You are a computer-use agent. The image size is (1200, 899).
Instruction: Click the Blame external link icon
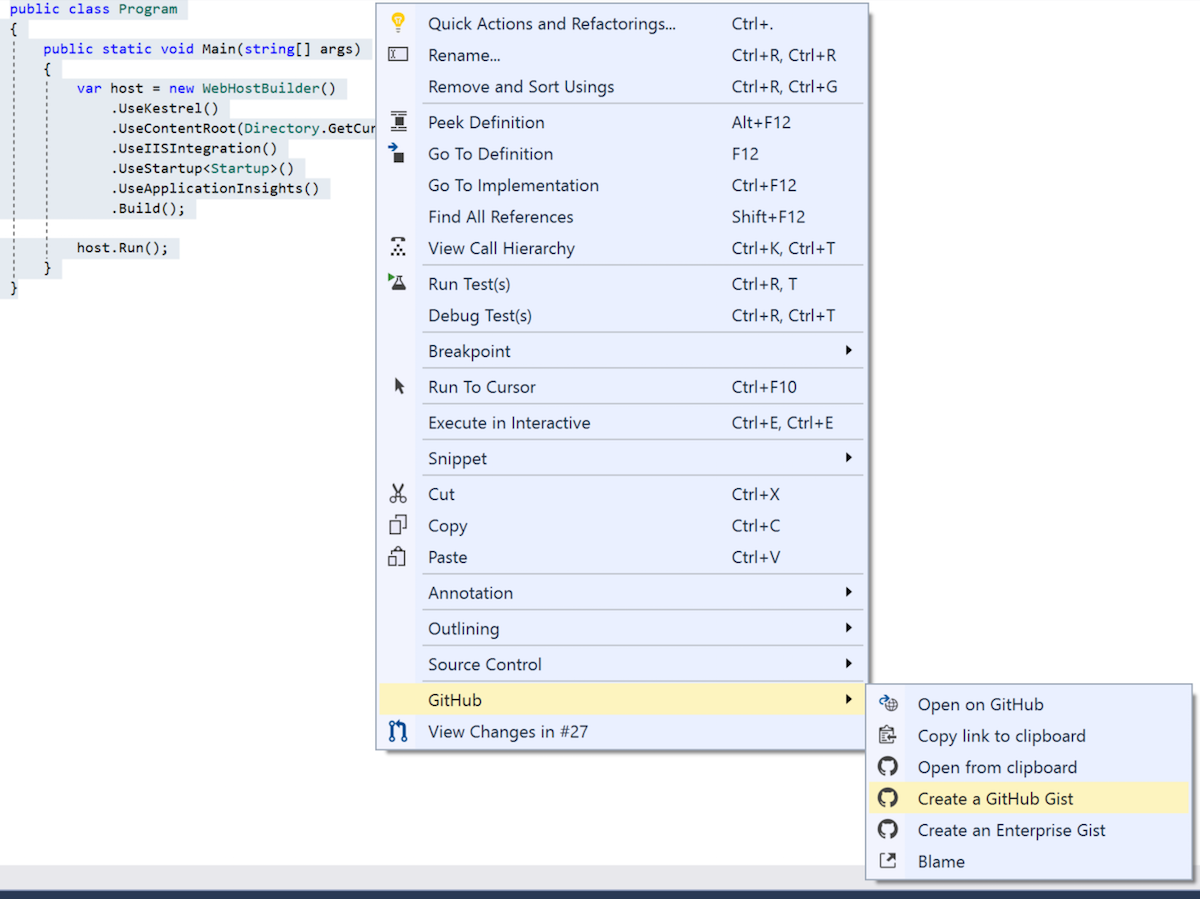point(888,860)
